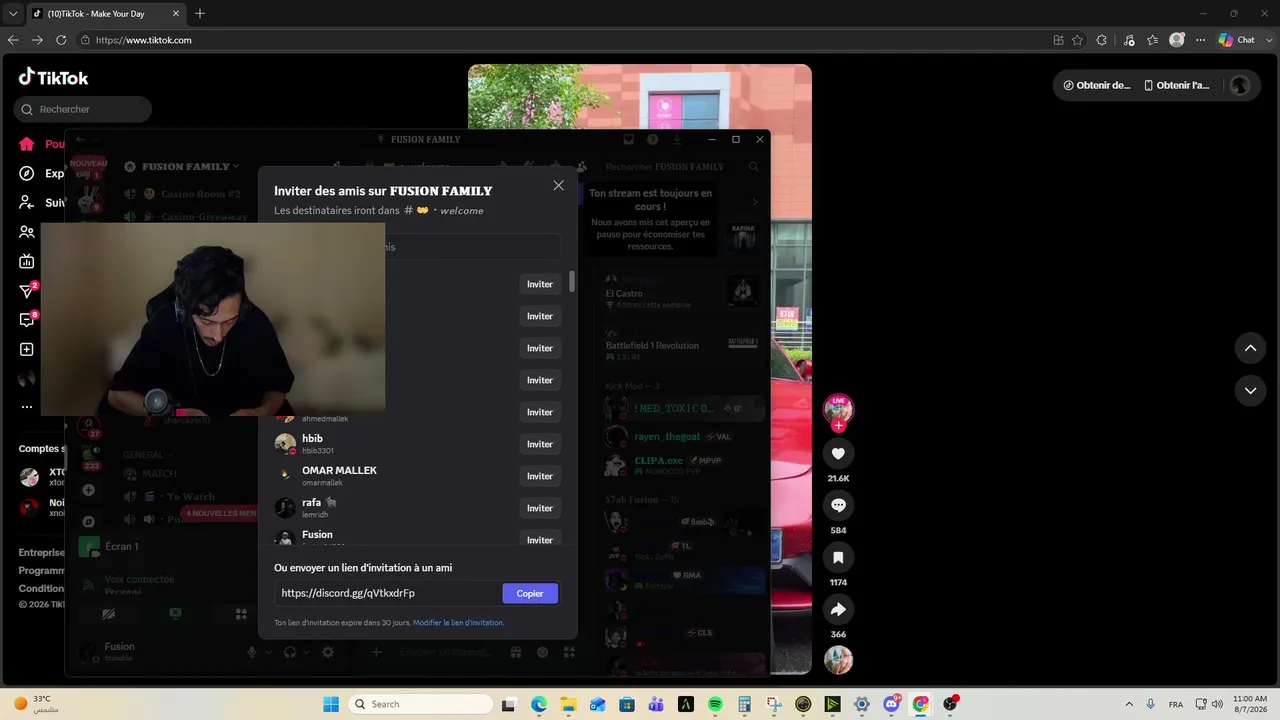
Task: Close the TikTok browser tab
Action: [x=176, y=13]
